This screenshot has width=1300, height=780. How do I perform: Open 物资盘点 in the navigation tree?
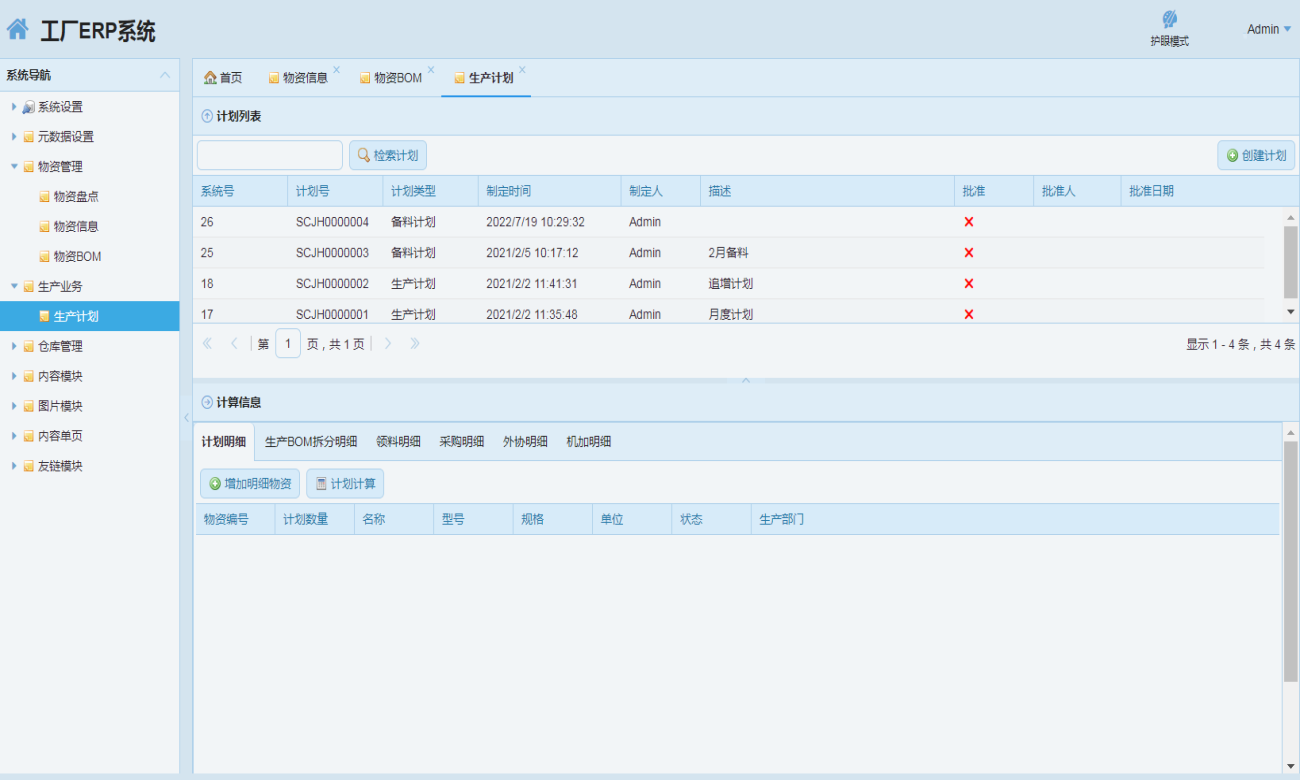tap(76, 197)
